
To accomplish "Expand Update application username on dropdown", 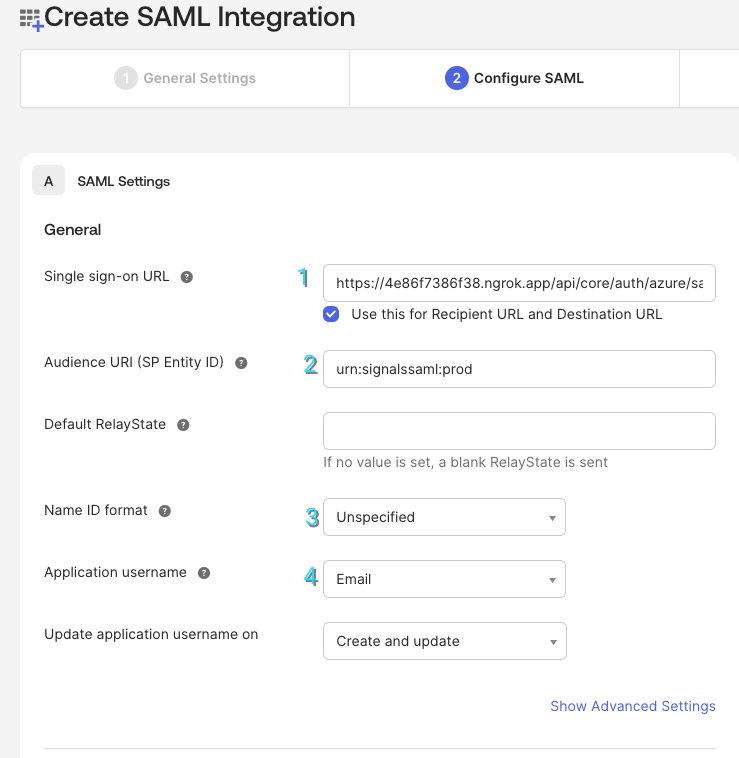I will click(445, 641).
